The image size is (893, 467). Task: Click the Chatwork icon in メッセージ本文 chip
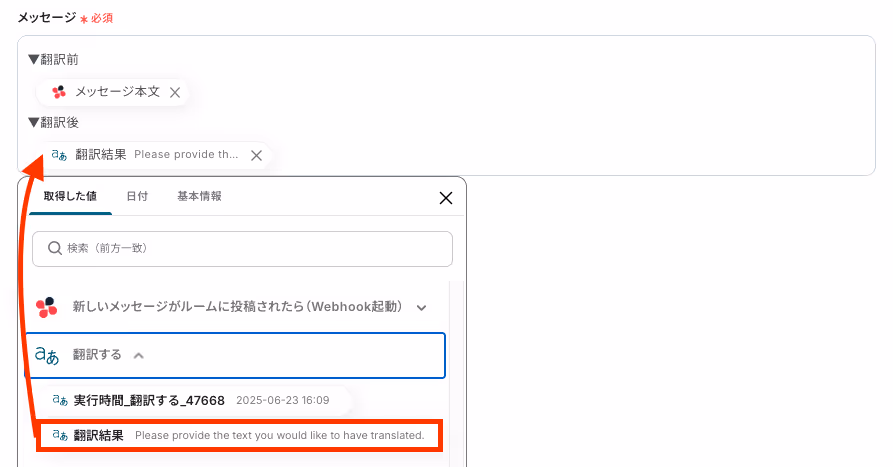59,92
